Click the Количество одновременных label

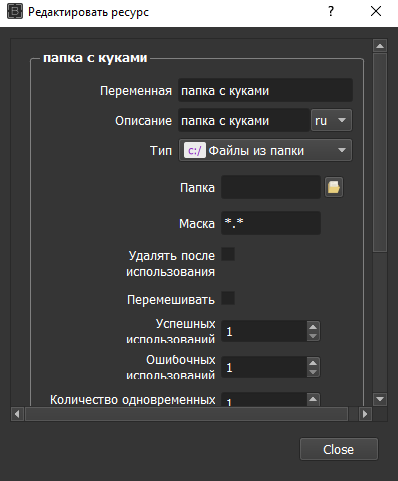(133, 399)
